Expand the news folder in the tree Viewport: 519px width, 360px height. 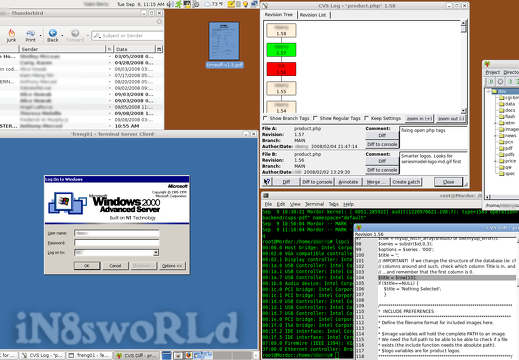(495, 136)
